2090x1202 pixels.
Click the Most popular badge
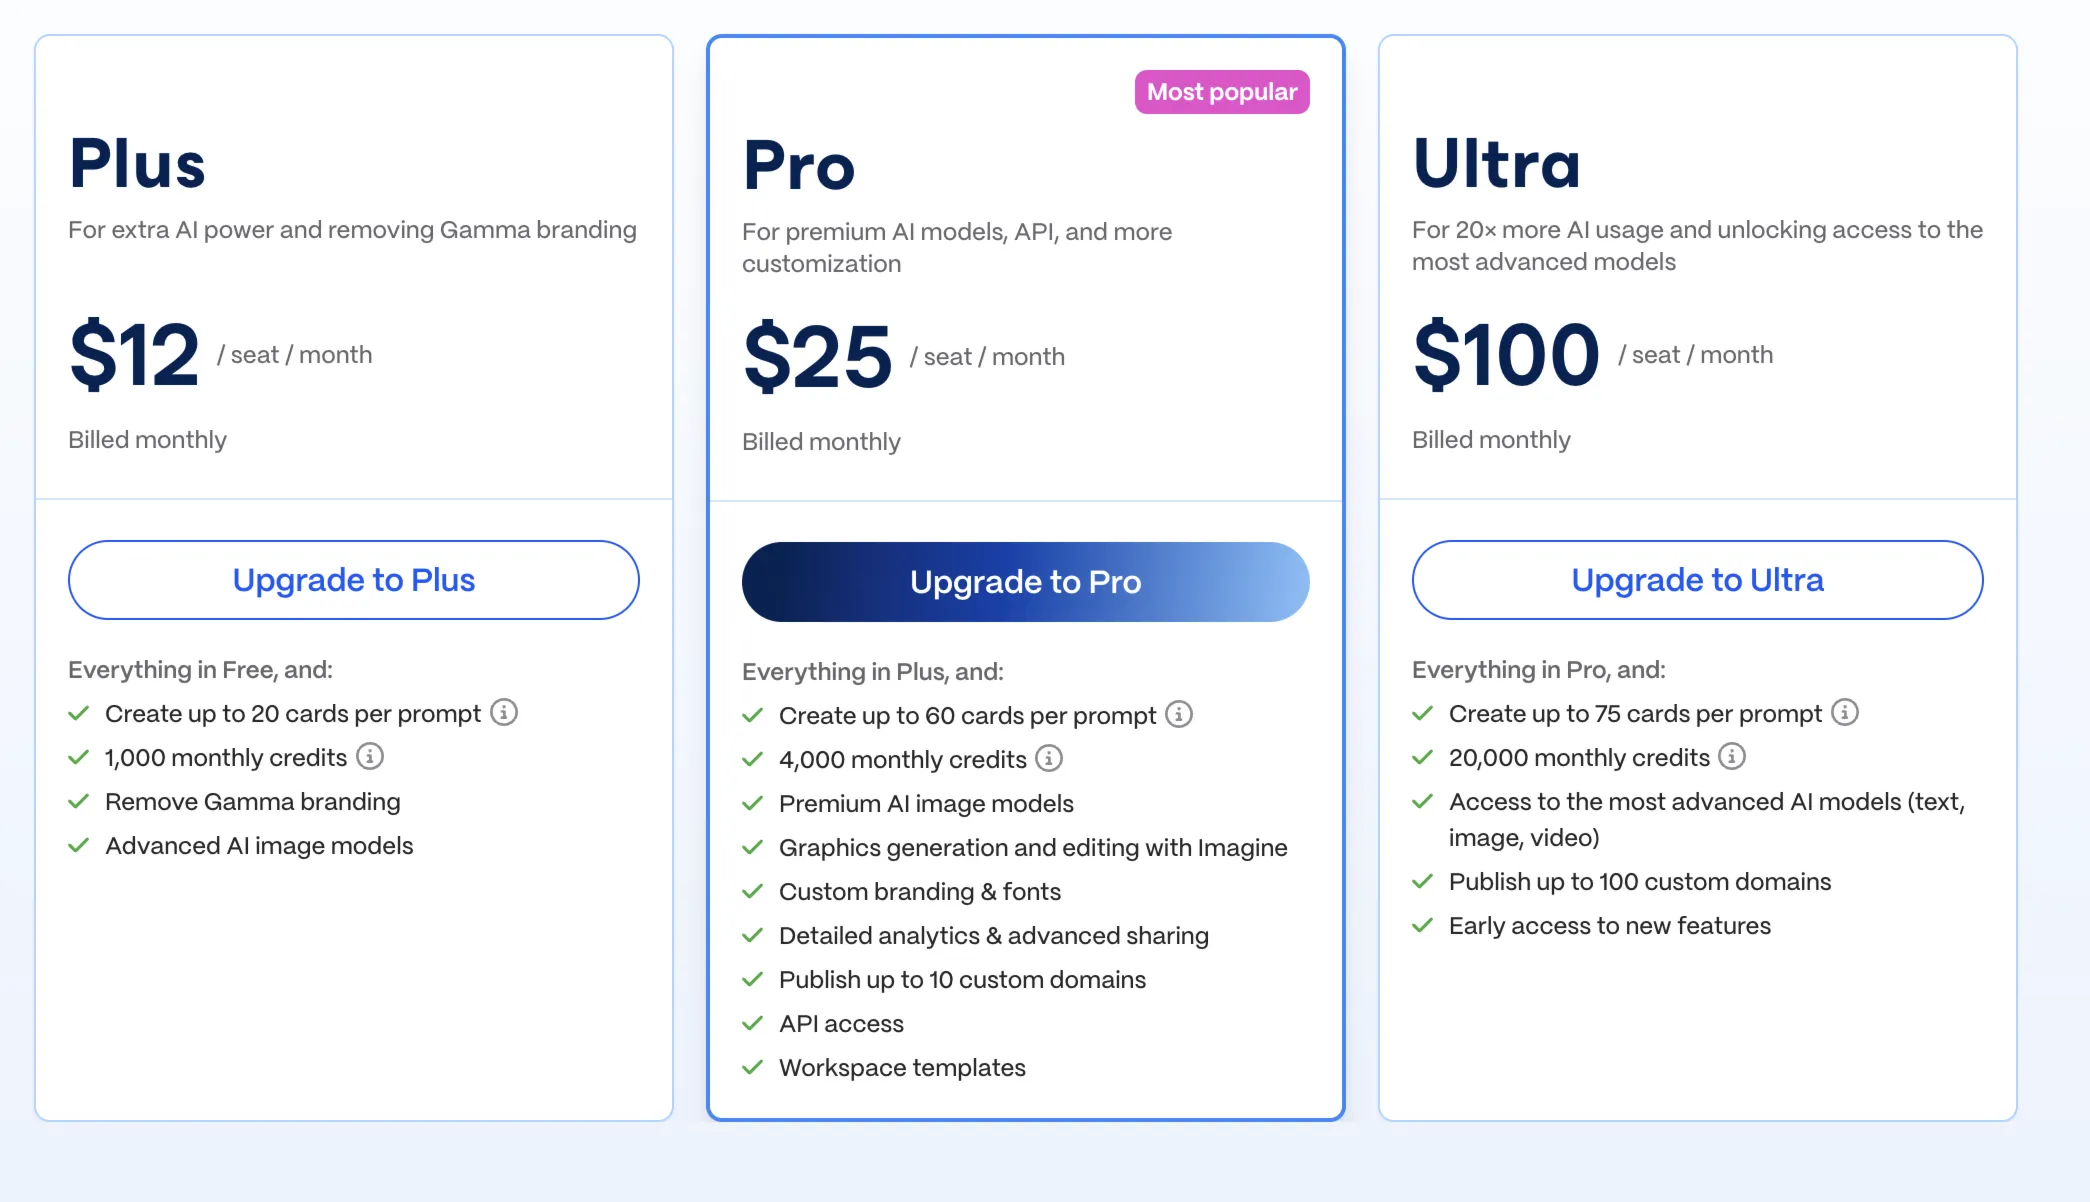coord(1222,92)
